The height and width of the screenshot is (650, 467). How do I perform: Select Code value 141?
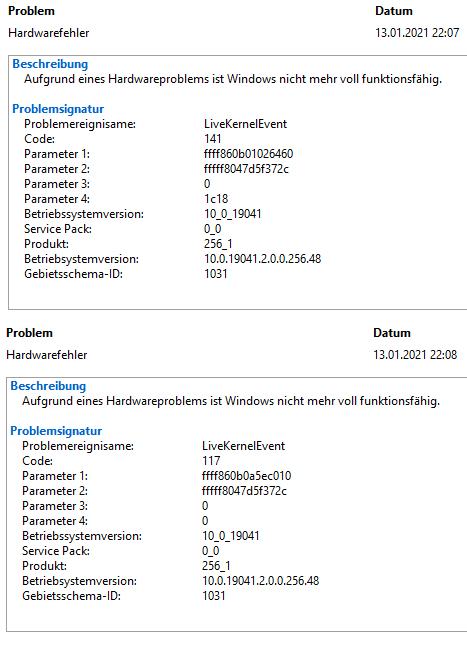[x=213, y=138]
